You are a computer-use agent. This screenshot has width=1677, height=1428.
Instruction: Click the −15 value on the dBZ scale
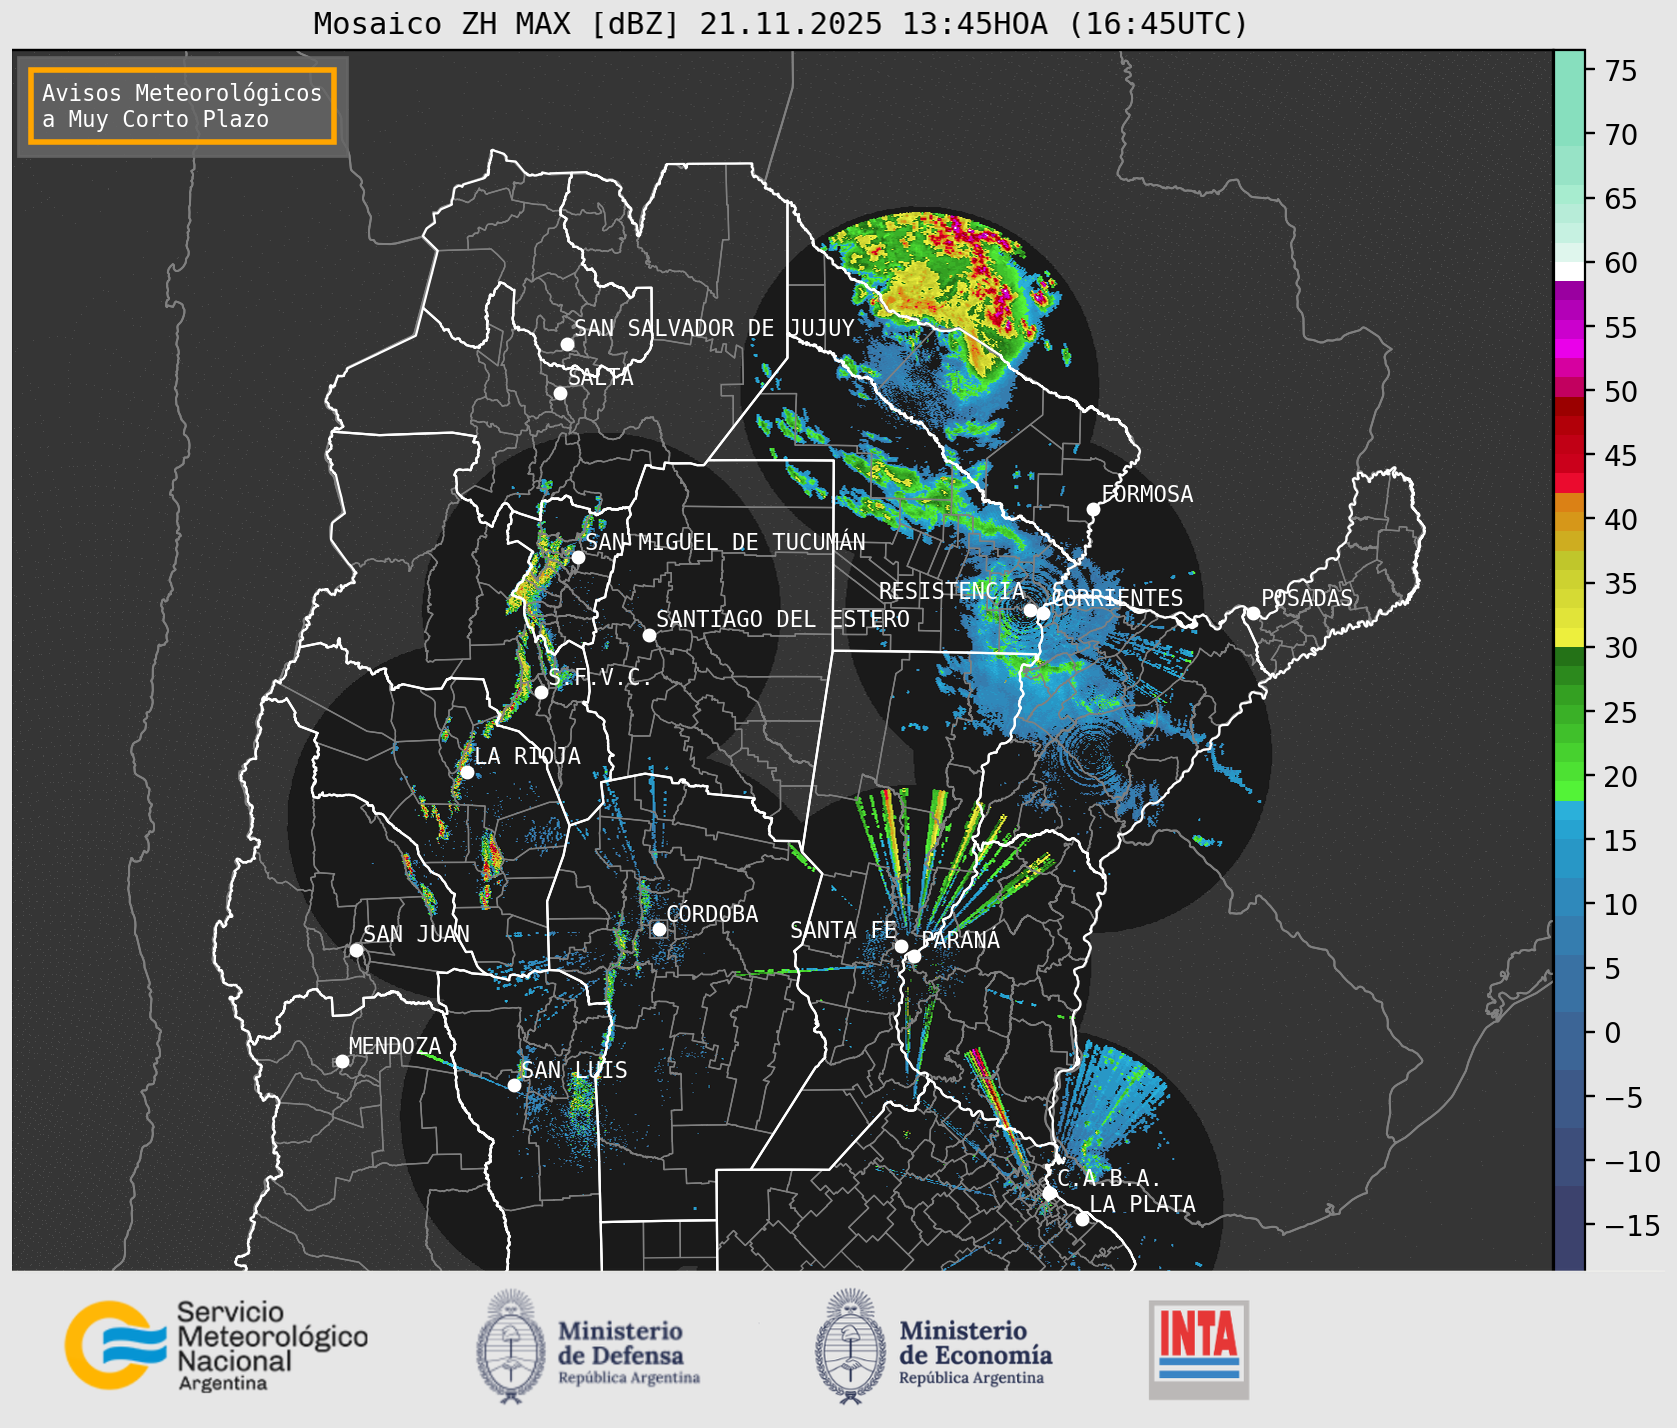pyautogui.click(x=1632, y=1226)
